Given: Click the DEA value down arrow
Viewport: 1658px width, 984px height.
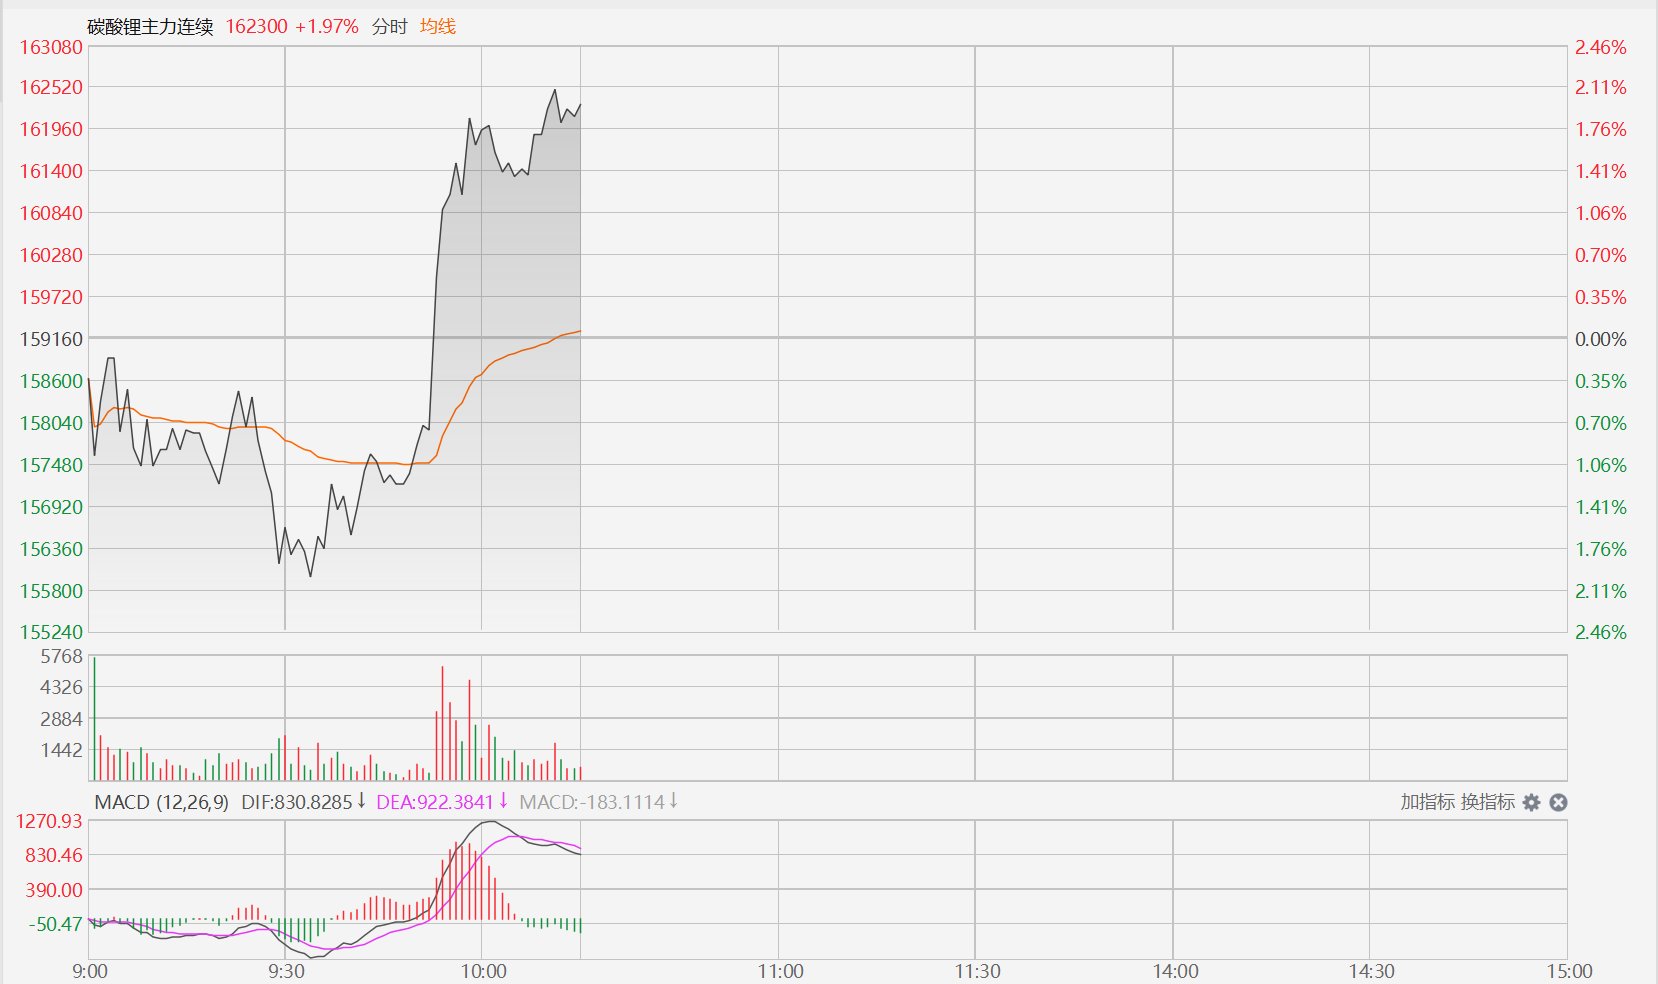Looking at the screenshot, I should tap(504, 801).
